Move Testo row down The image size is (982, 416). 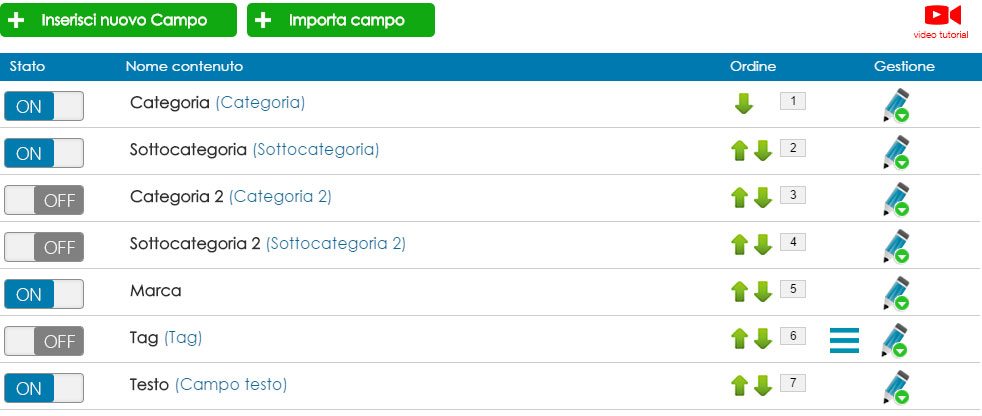763,386
